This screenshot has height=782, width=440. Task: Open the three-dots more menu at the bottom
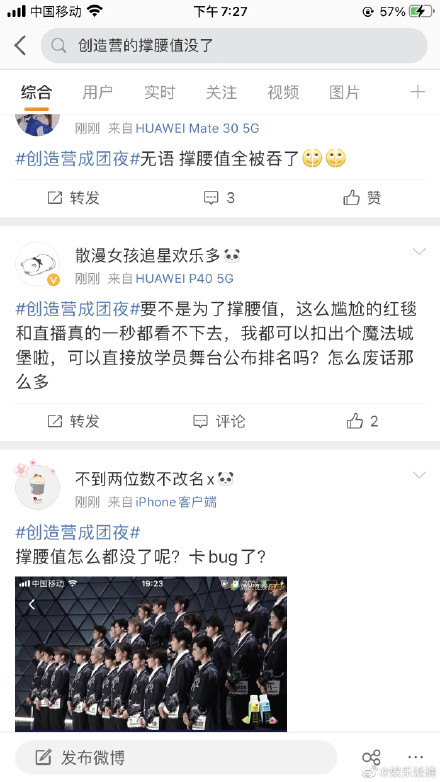[x=415, y=757]
